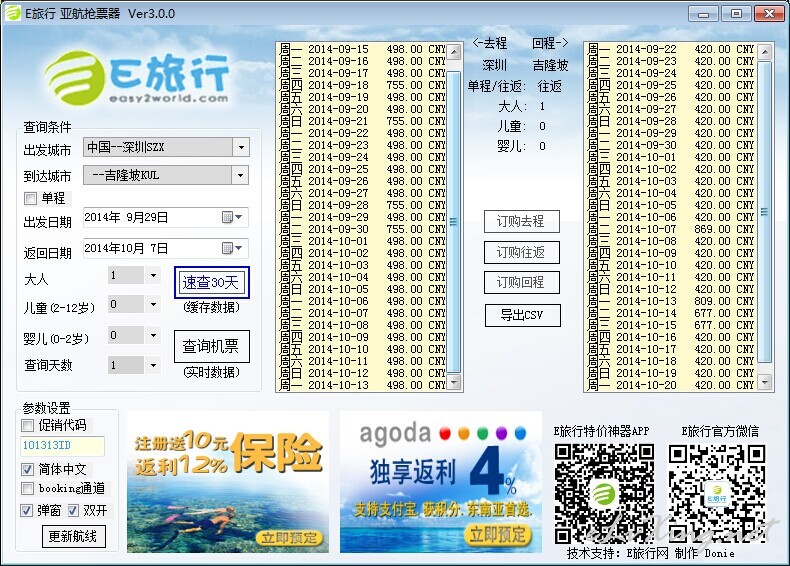The width and height of the screenshot is (790, 566).
Task: Open the insurance 保险 ad banner
Action: 228,482
